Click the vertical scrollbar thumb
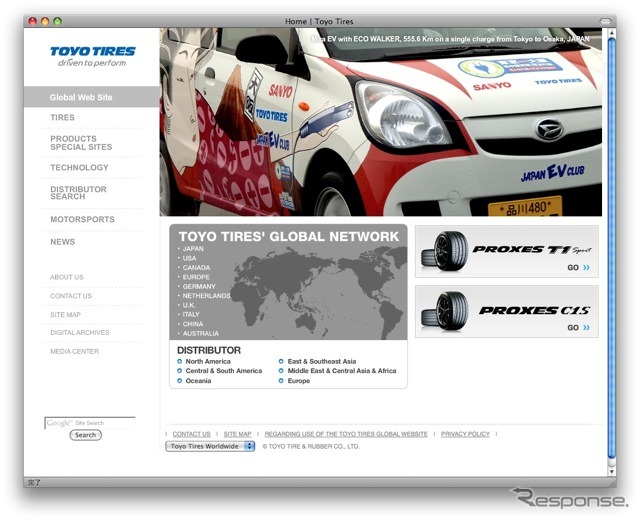The image size is (640, 520). click(x=611, y=248)
